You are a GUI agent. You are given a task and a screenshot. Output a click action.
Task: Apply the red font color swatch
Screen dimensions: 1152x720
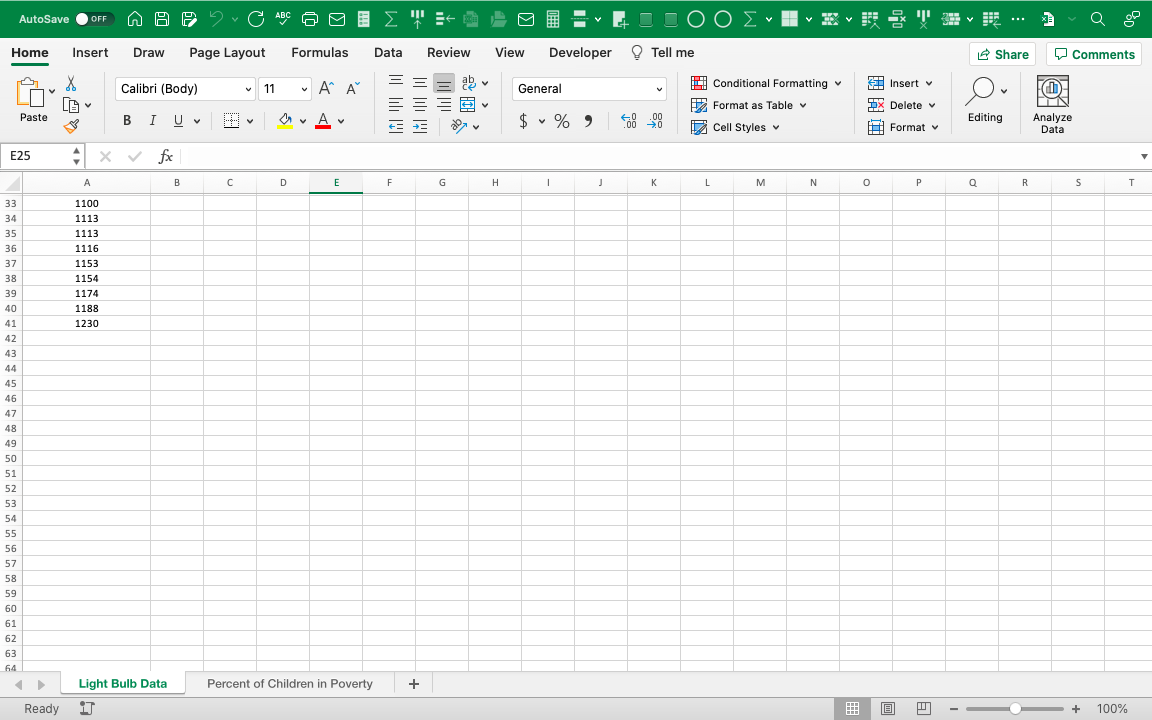point(323,121)
